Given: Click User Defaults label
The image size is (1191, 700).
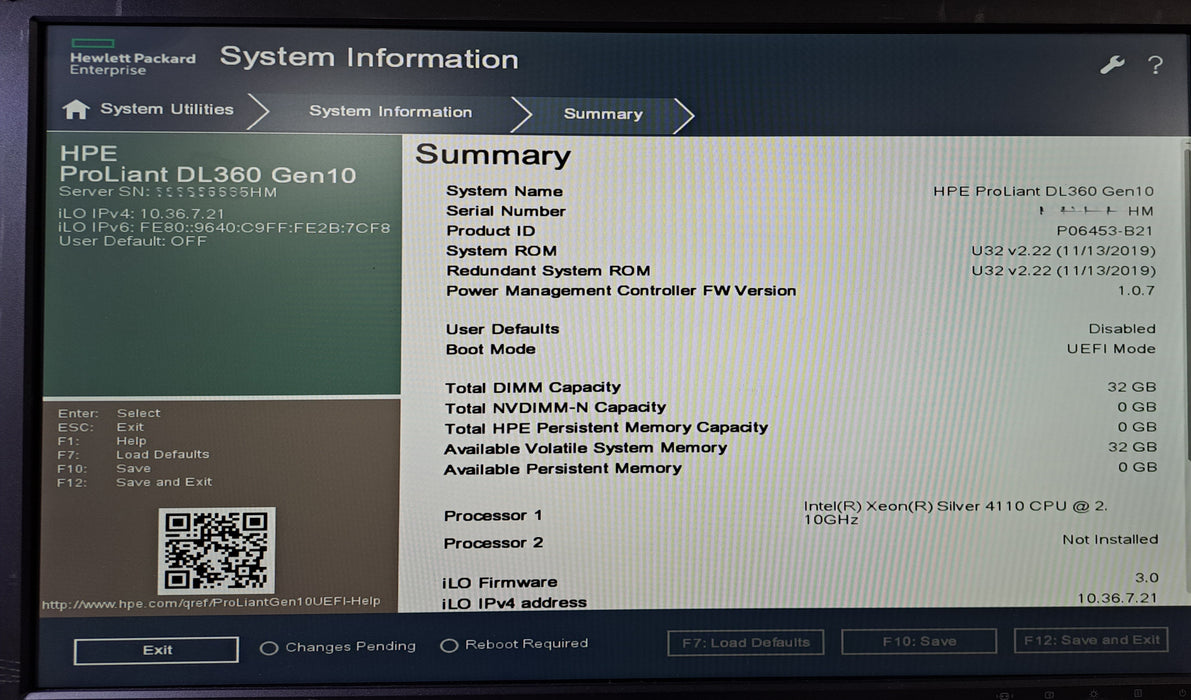Looking at the screenshot, I should click(x=502, y=330).
